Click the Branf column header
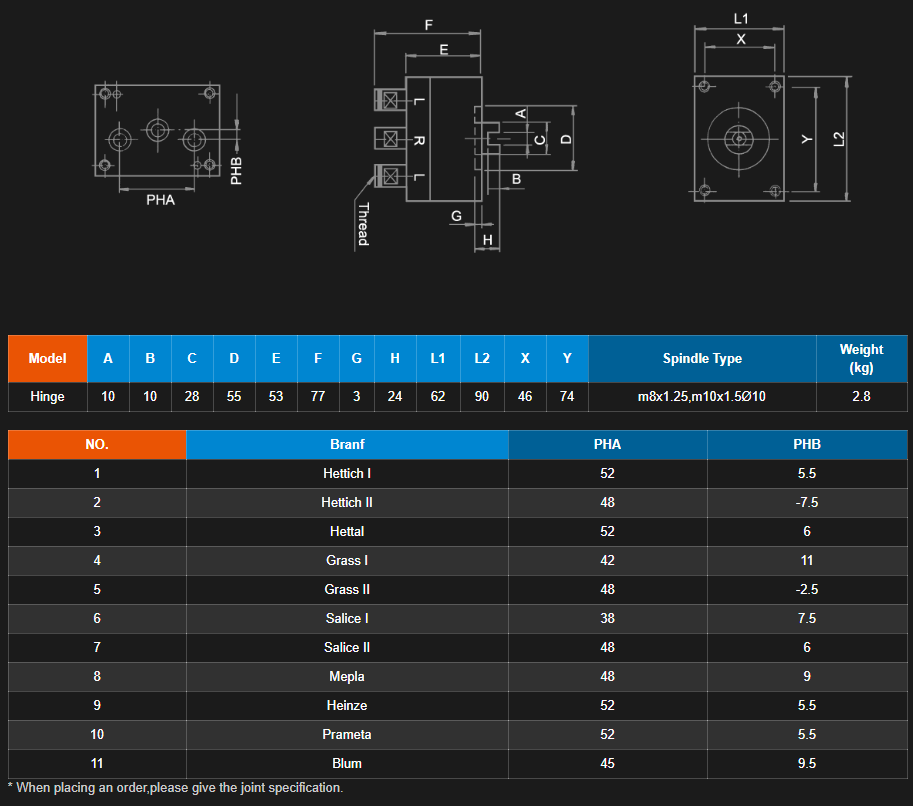Screen dimensions: 913x806 point(347,445)
